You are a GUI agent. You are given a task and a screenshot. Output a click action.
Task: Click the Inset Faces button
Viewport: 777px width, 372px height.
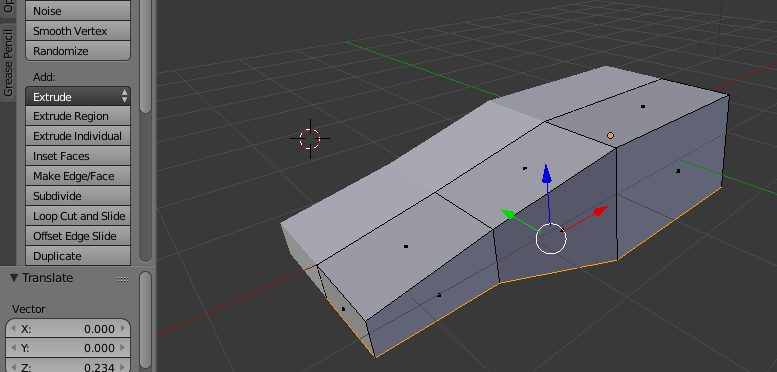[x=78, y=156]
